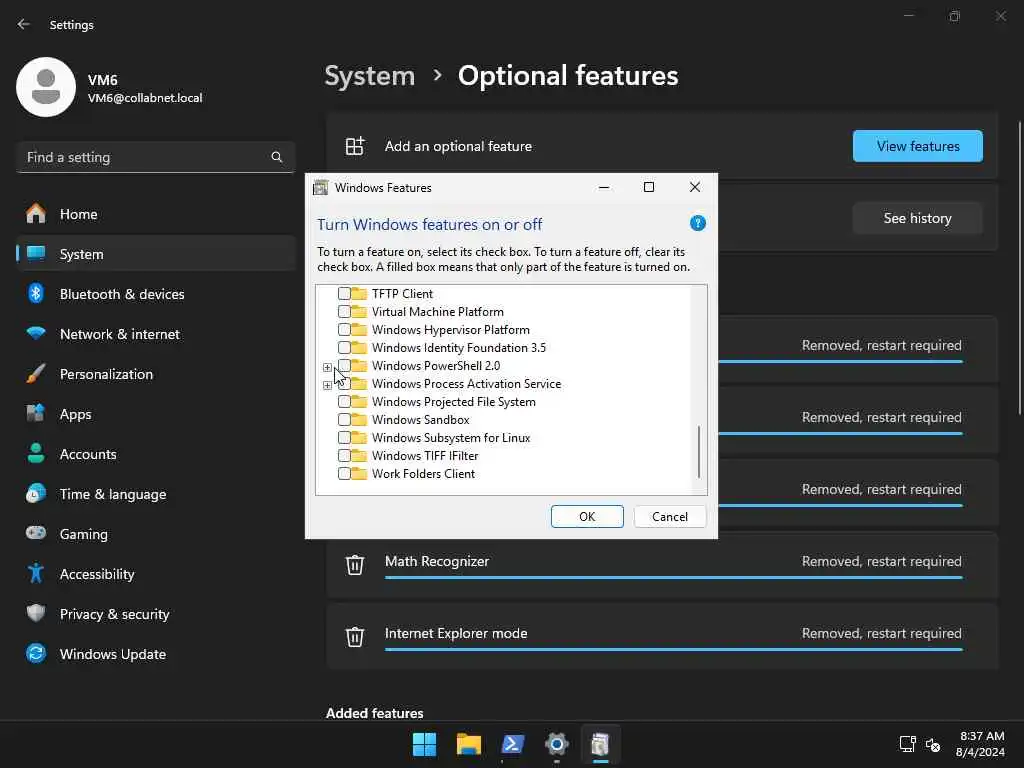Click the Accessibility figure icon
Image resolution: width=1024 pixels, height=768 pixels.
click(x=36, y=573)
